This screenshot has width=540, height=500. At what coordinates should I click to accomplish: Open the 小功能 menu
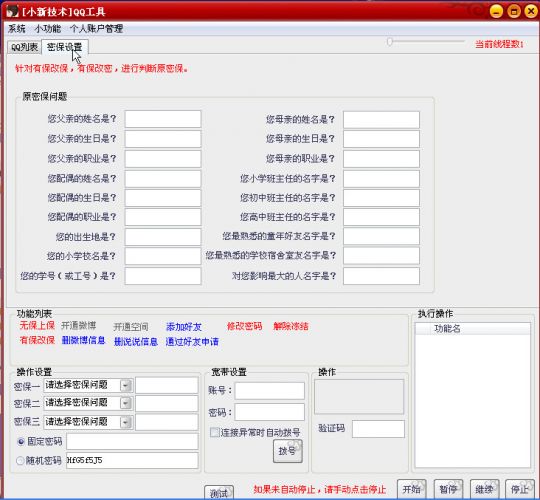click(x=48, y=29)
